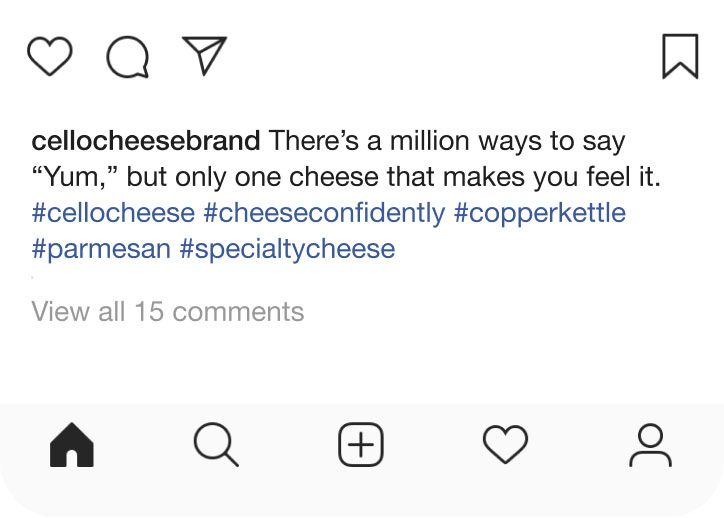Open the cellocheesebrand profile username
The width and height of the screenshot is (724, 518).
tap(146, 141)
